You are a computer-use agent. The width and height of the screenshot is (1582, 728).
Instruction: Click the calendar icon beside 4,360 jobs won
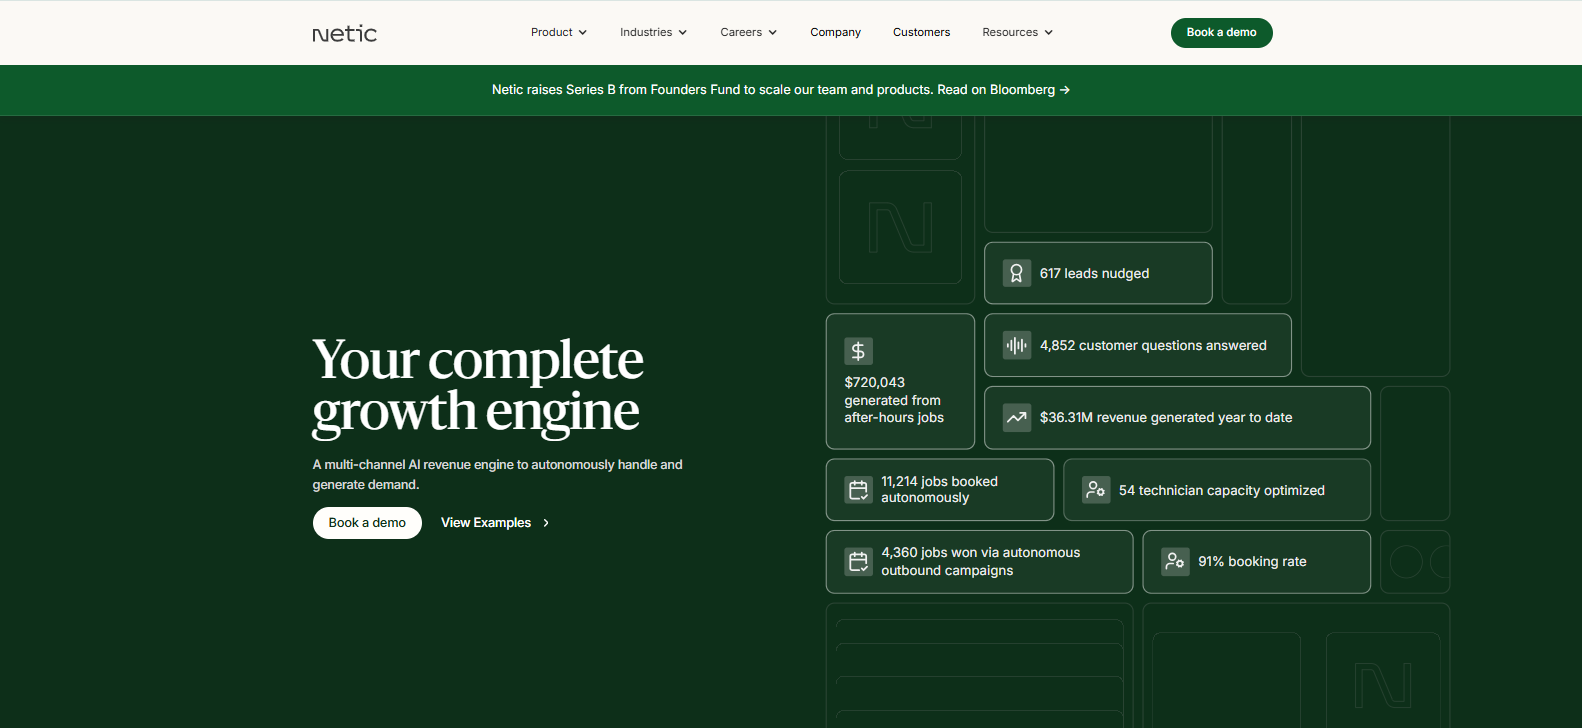858,561
